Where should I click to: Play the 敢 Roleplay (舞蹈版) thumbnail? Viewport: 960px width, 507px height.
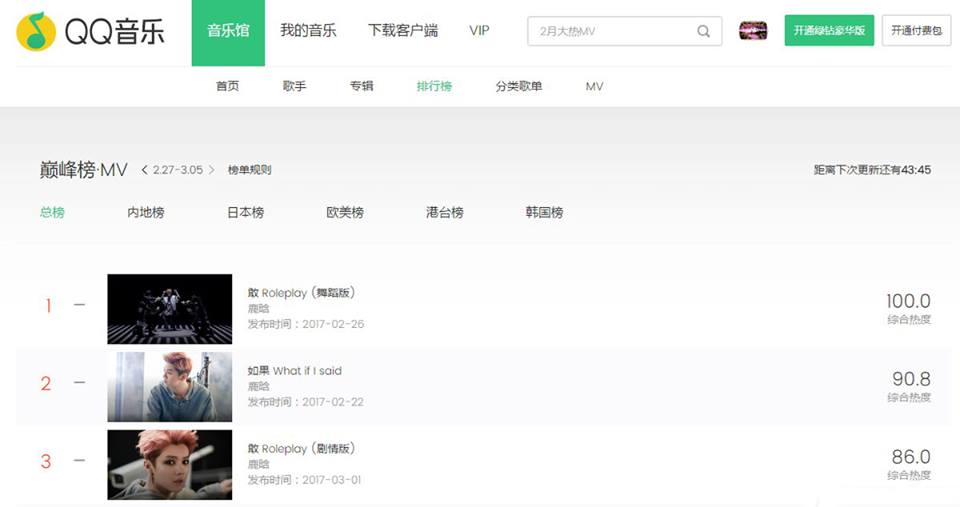point(170,309)
